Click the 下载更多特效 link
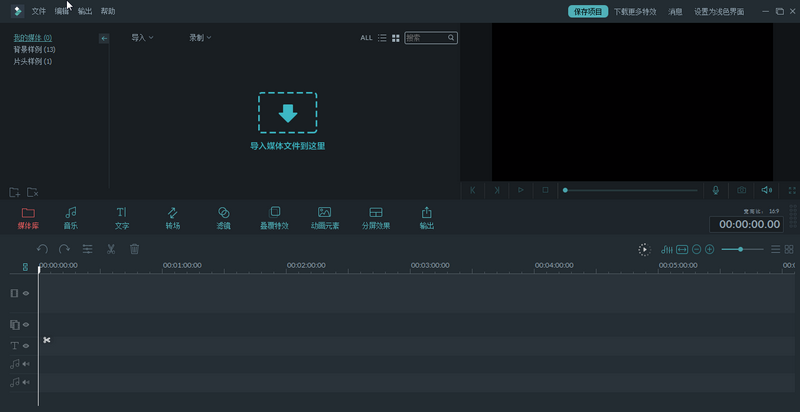This screenshot has height=412, width=800. (634, 11)
